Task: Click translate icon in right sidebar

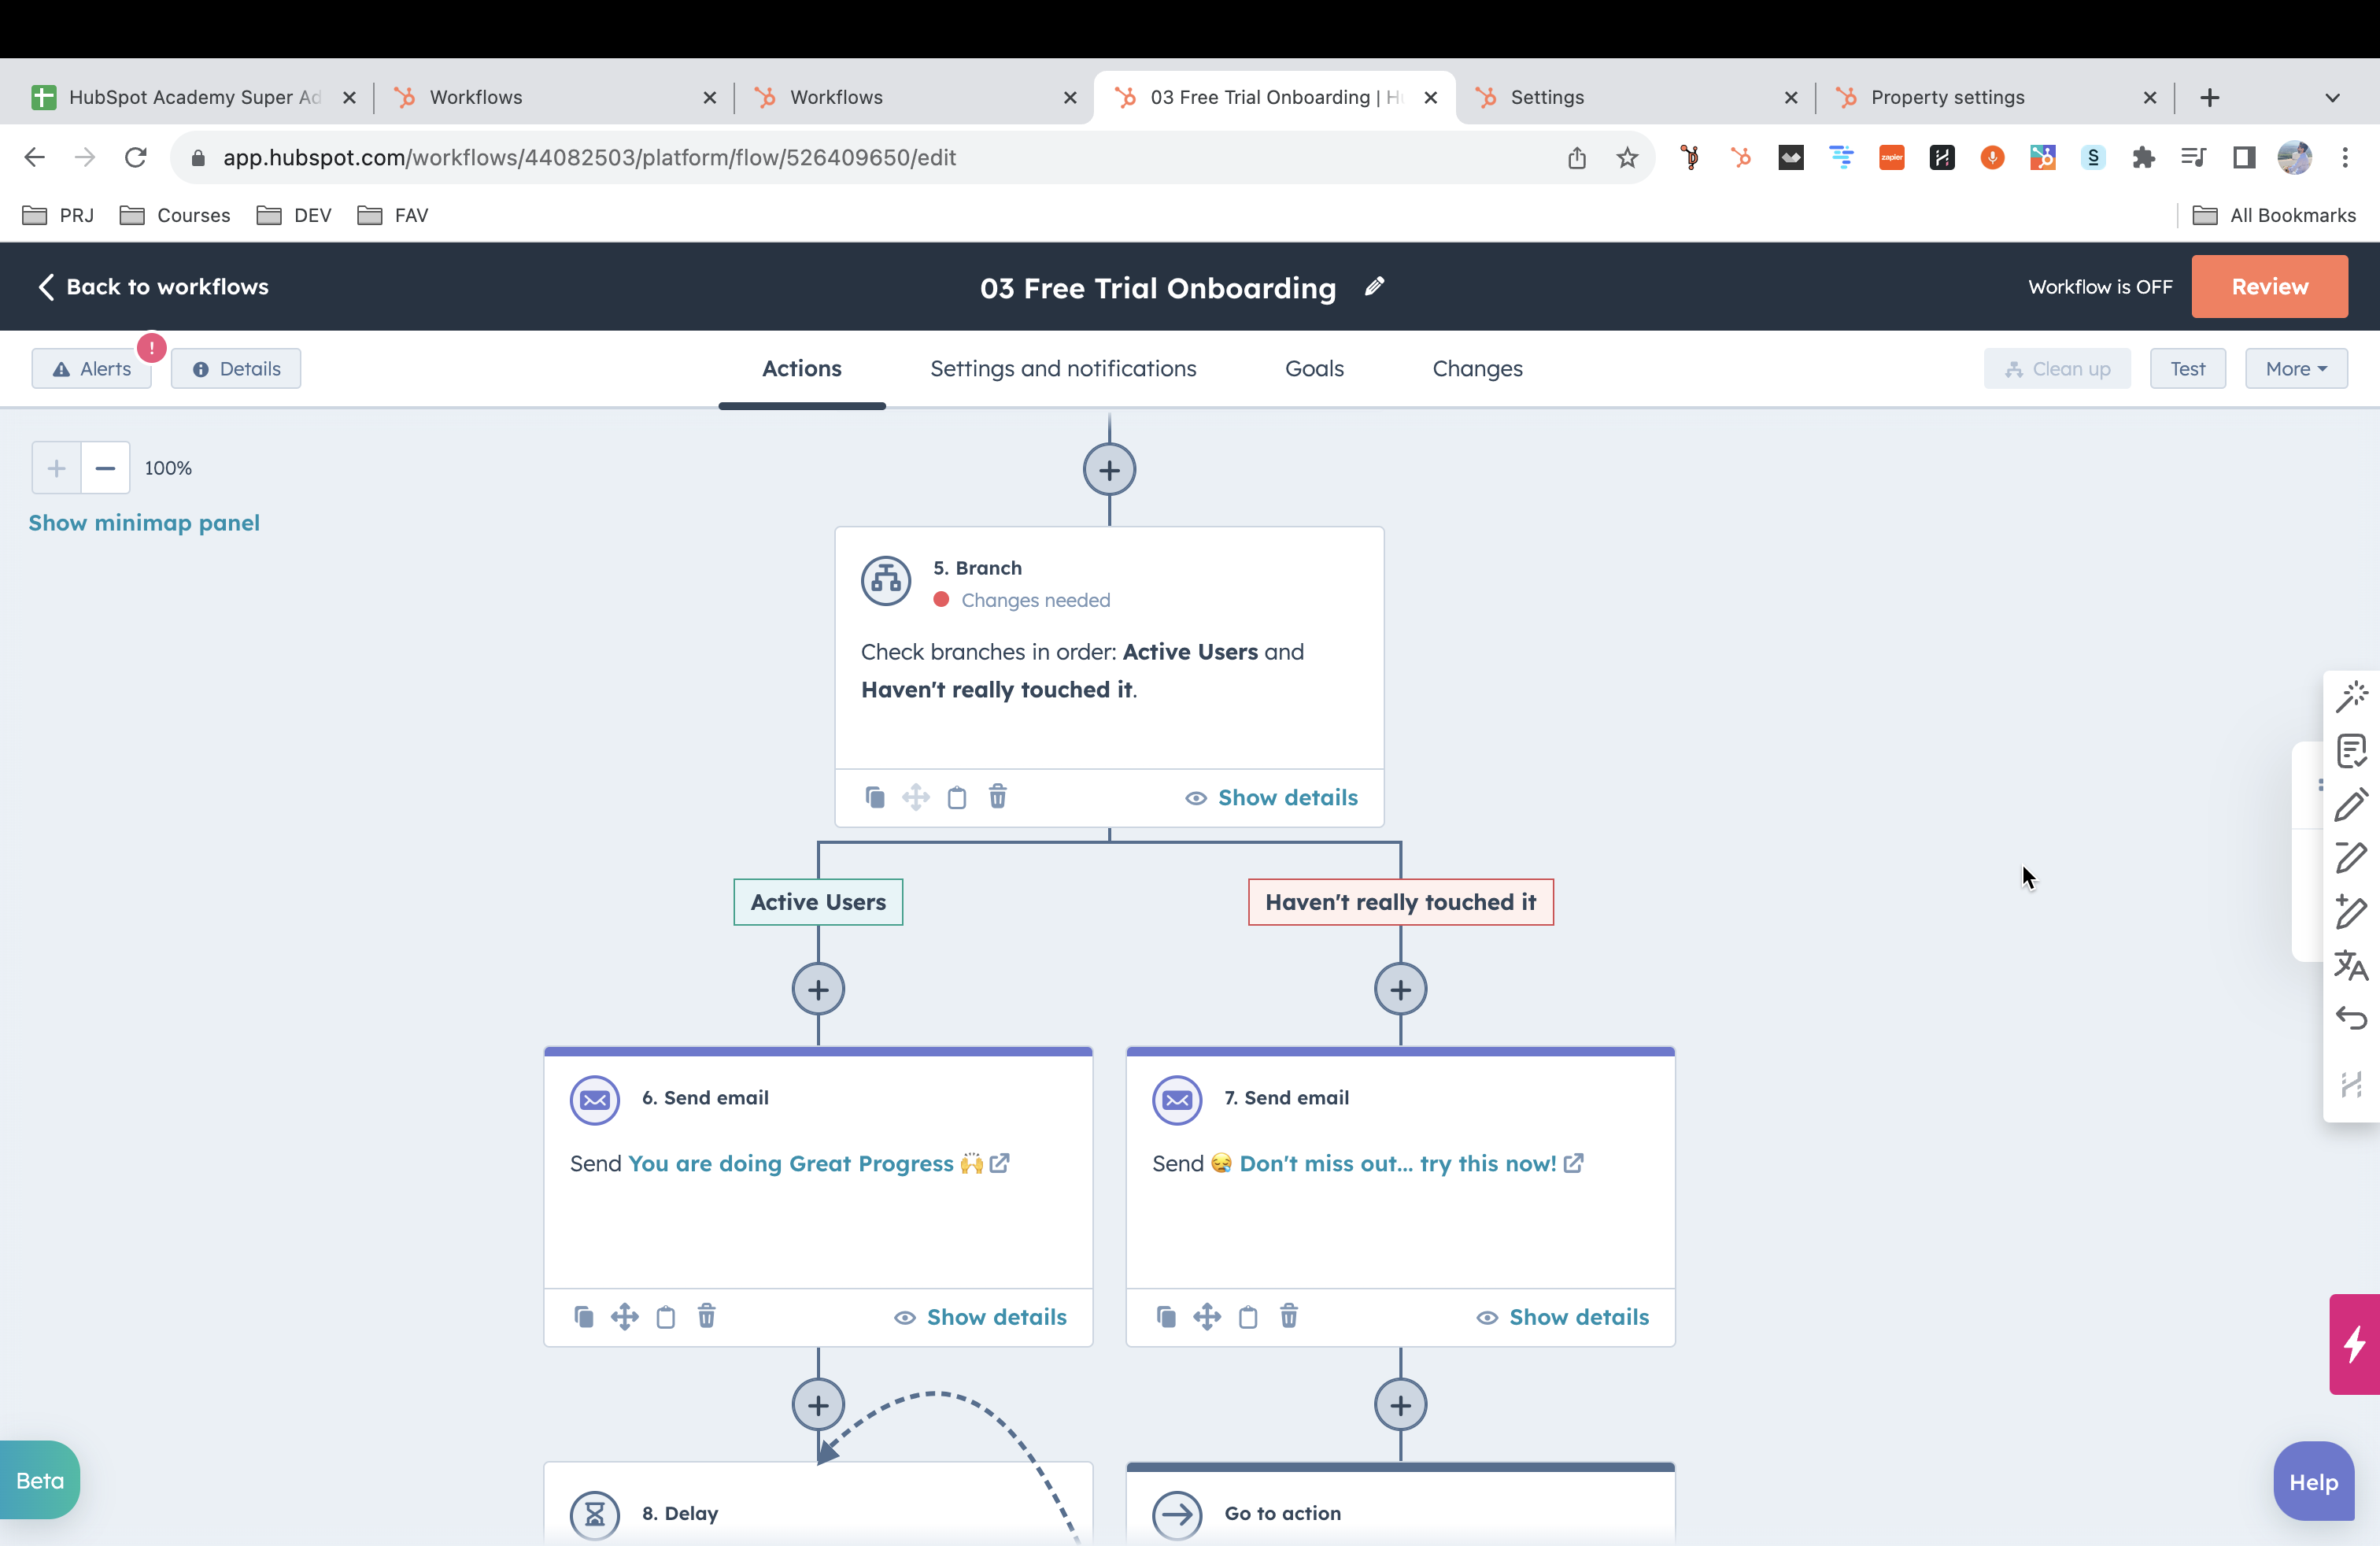Action: pyautogui.click(x=2351, y=965)
